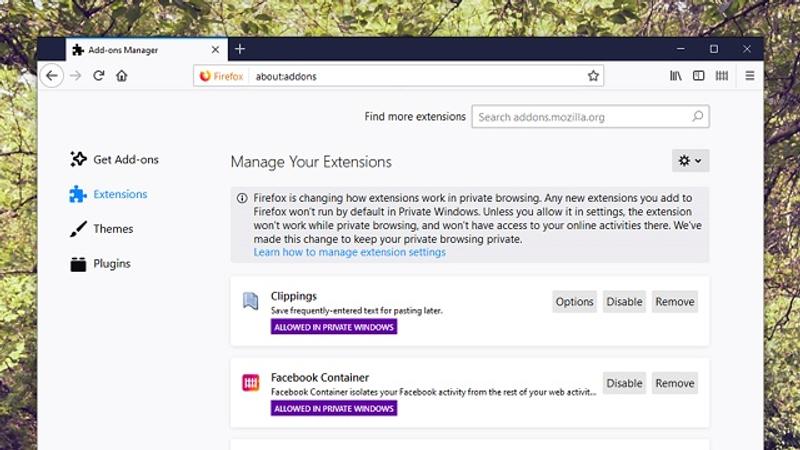Open the hamburger application menu
Screen dimensions: 800x450
[749, 76]
